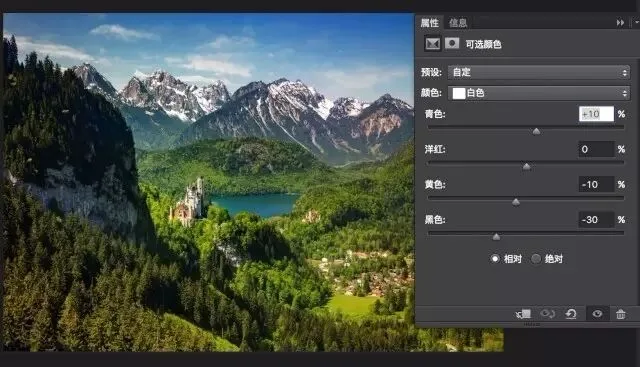
Task: Click the castle in the landscape photo
Action: tap(189, 203)
